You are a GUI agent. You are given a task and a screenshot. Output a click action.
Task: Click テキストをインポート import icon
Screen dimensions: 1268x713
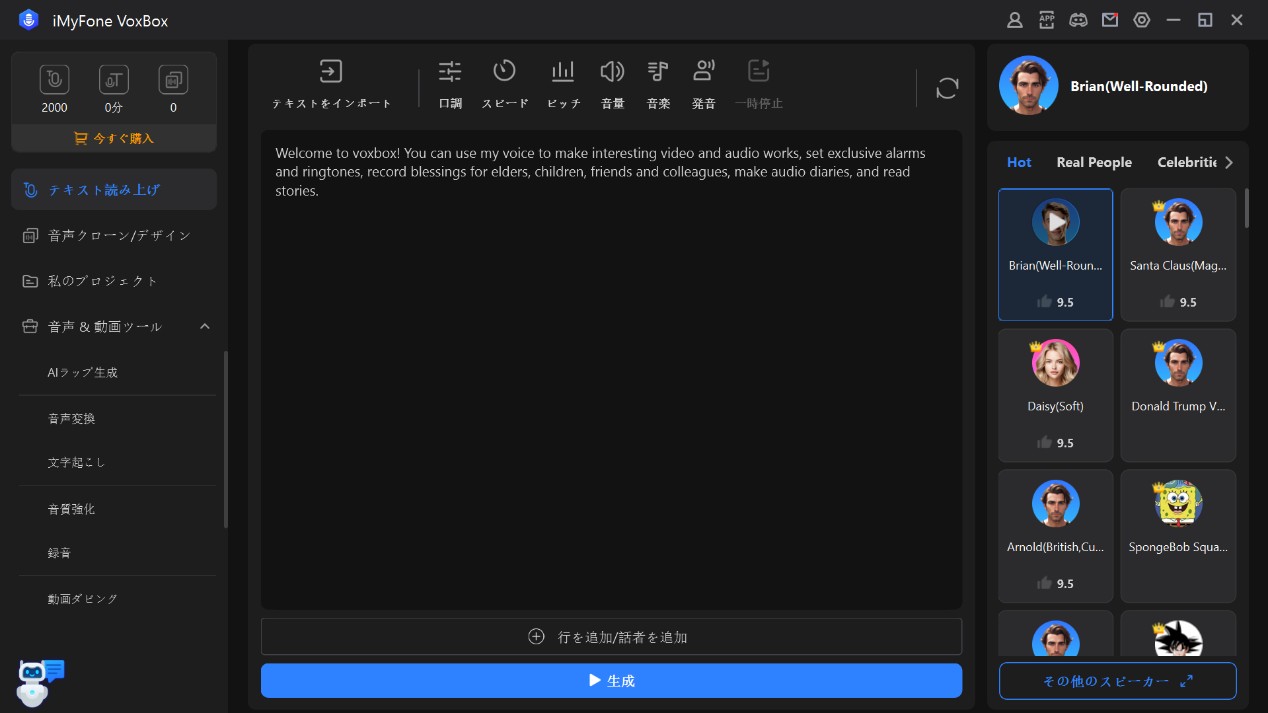(331, 71)
